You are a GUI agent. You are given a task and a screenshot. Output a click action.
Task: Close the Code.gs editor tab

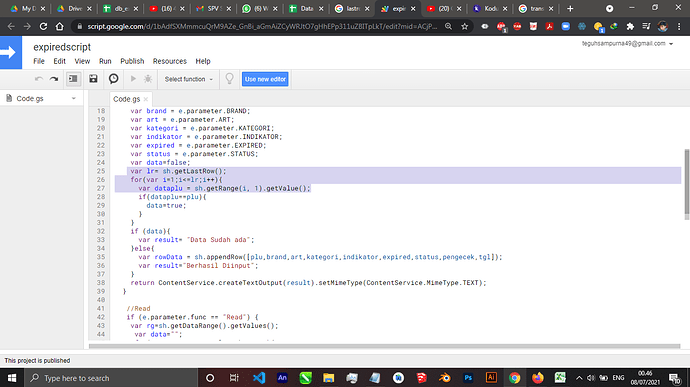[x=146, y=99]
